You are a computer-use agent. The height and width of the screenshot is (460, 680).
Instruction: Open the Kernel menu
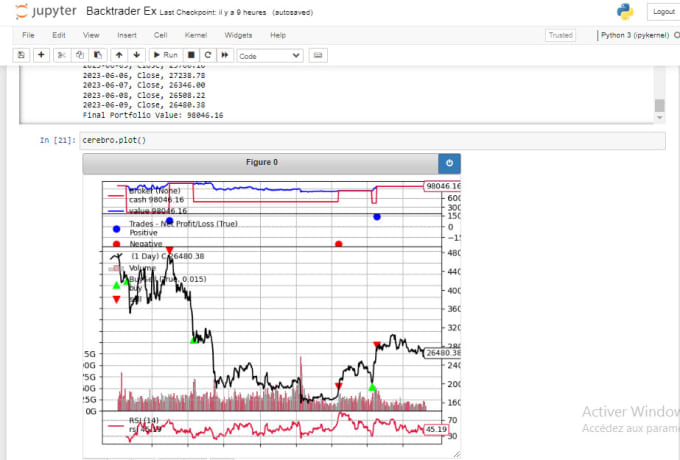(196, 35)
